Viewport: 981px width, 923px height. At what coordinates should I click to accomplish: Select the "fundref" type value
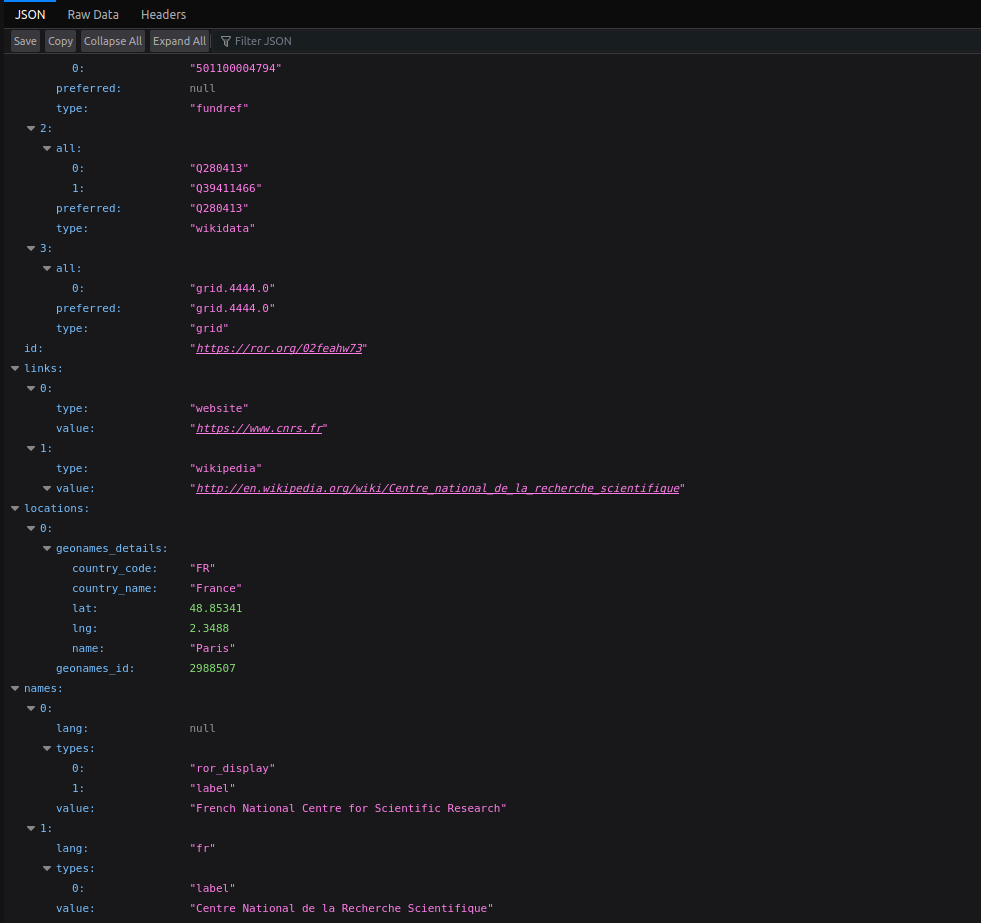click(219, 108)
